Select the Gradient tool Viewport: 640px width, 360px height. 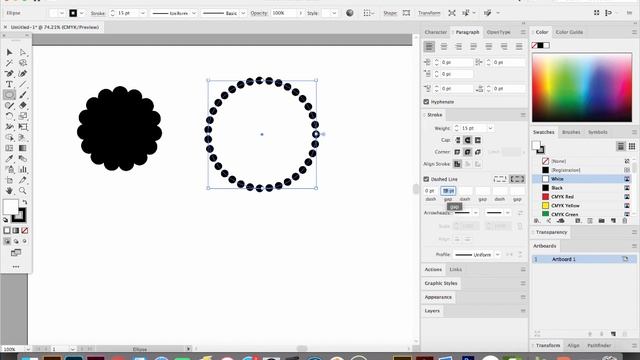point(23,148)
